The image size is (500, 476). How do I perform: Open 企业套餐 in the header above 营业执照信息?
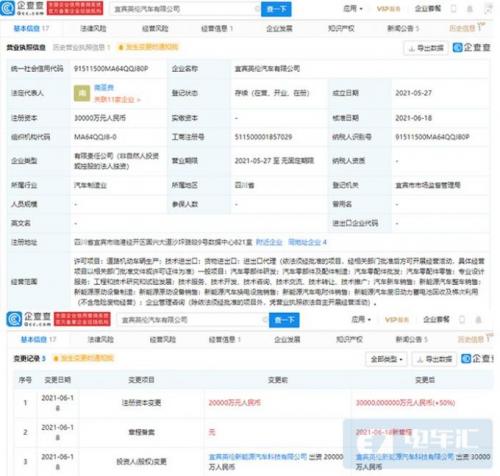[428, 9]
